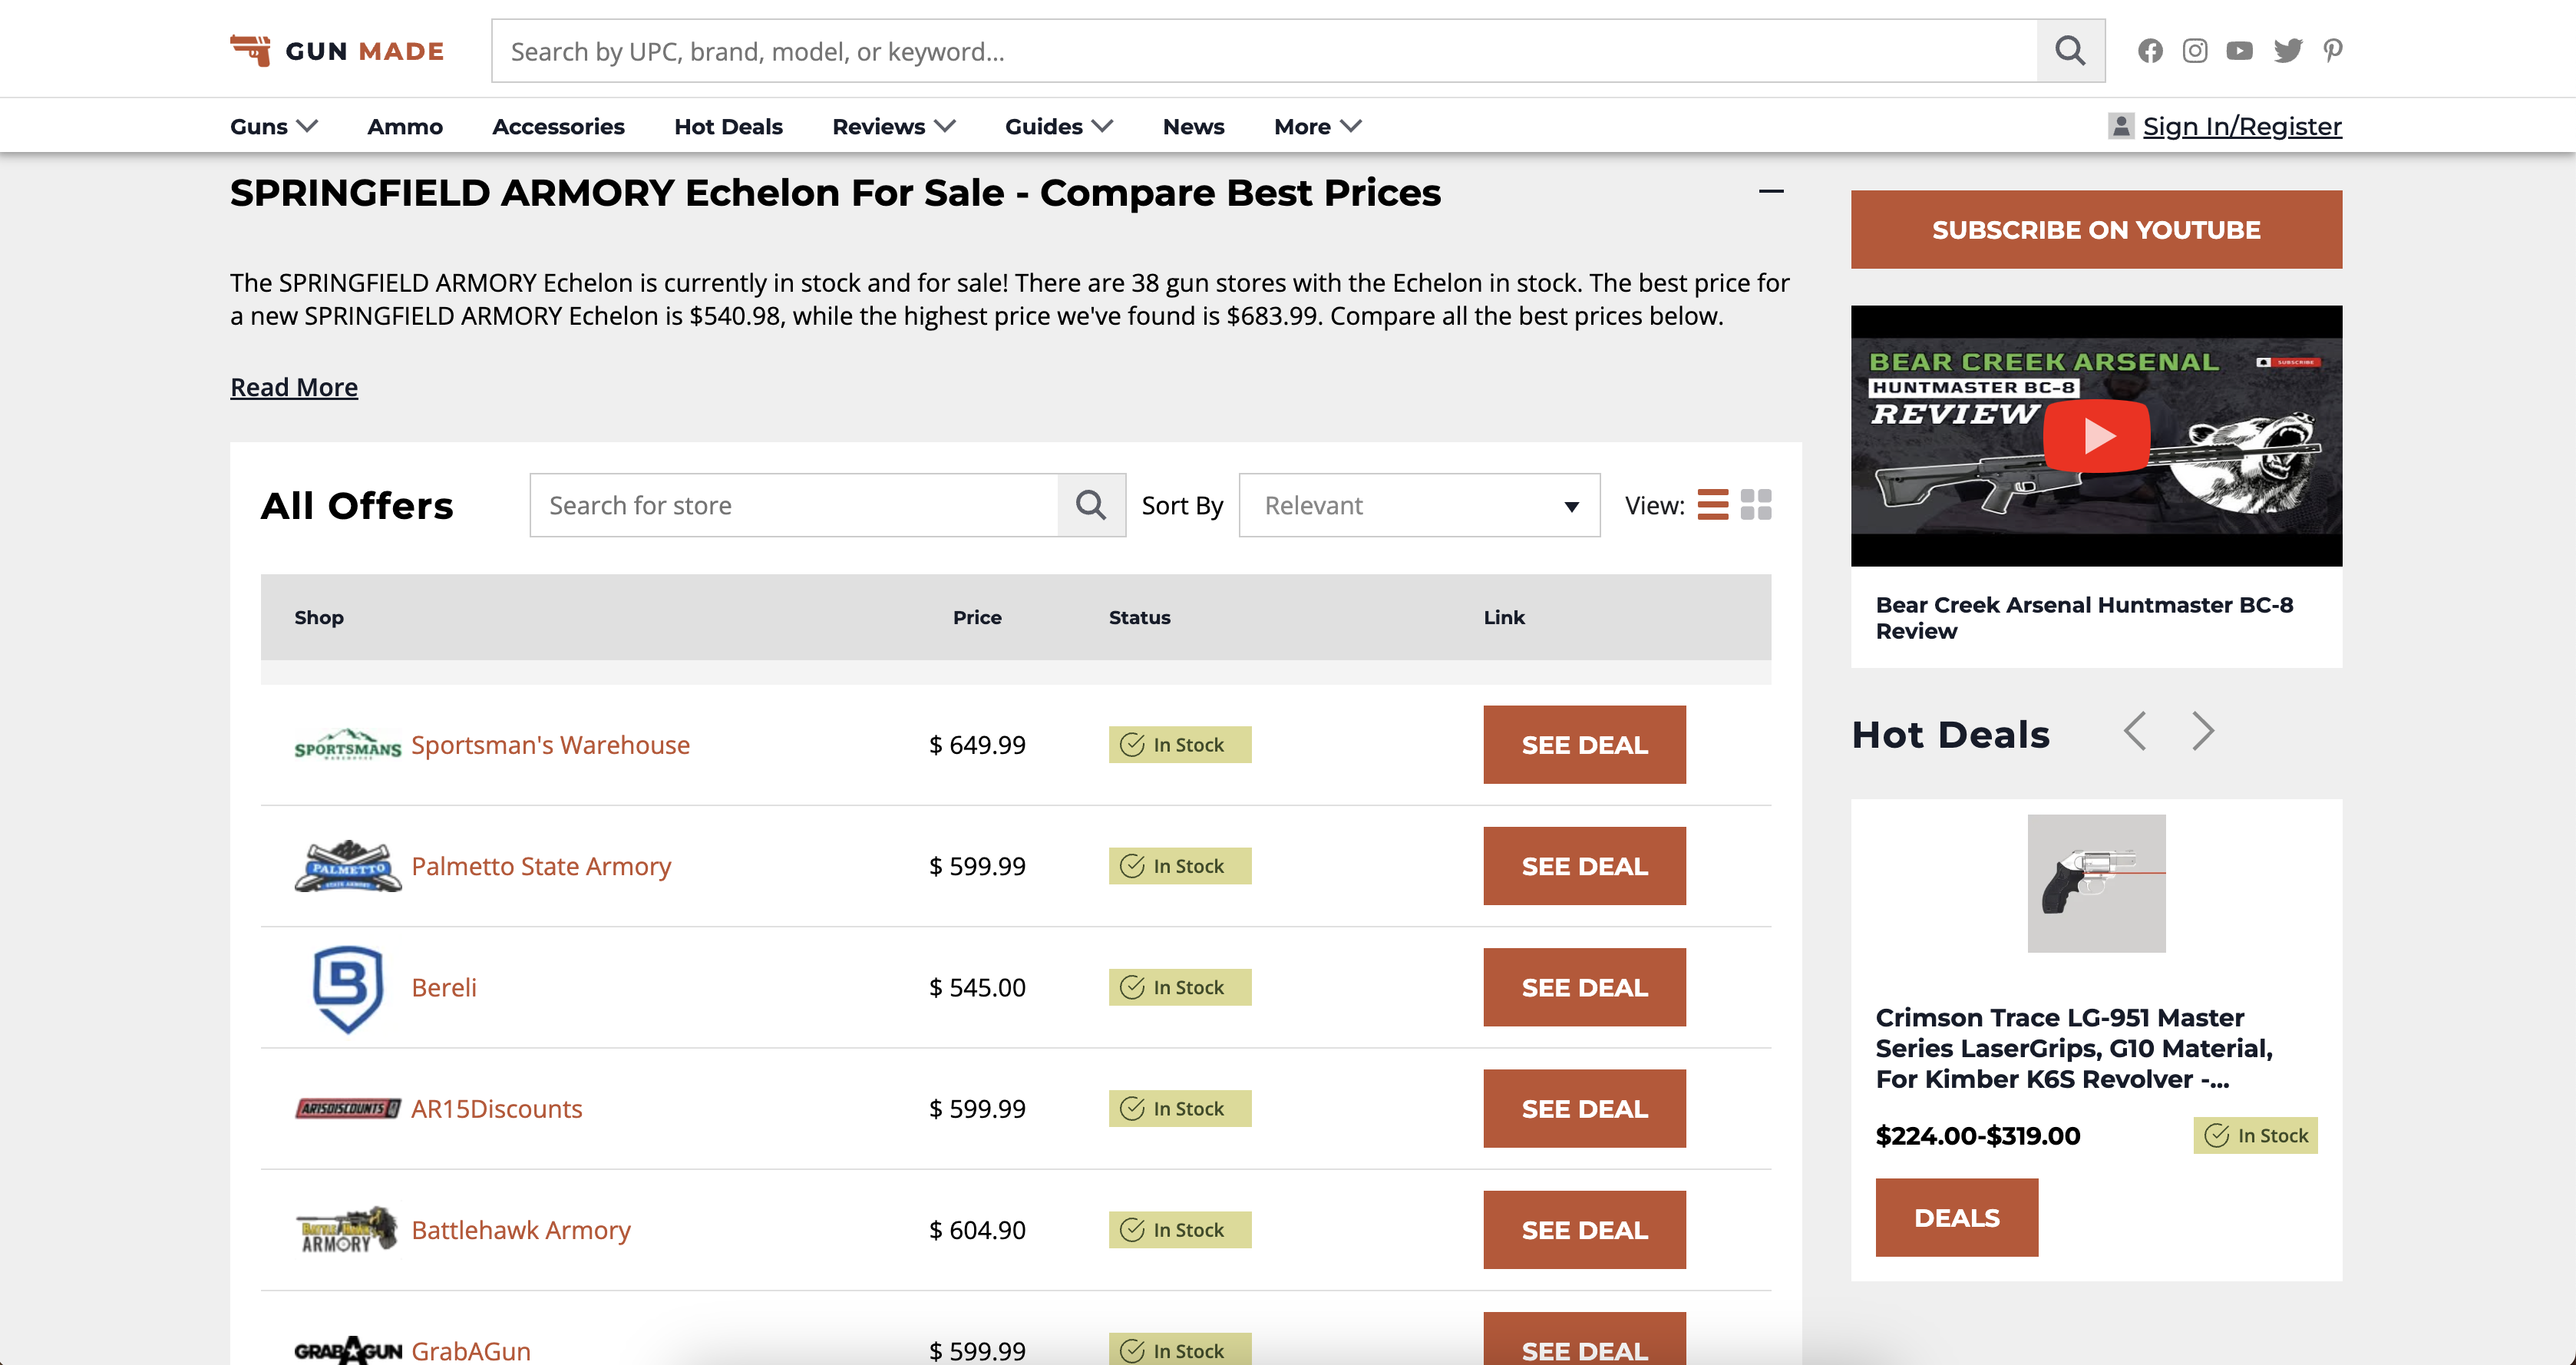Click the $224.00-$319.00 price text
Image resolution: width=2576 pixels, height=1365 pixels.
(x=1977, y=1136)
